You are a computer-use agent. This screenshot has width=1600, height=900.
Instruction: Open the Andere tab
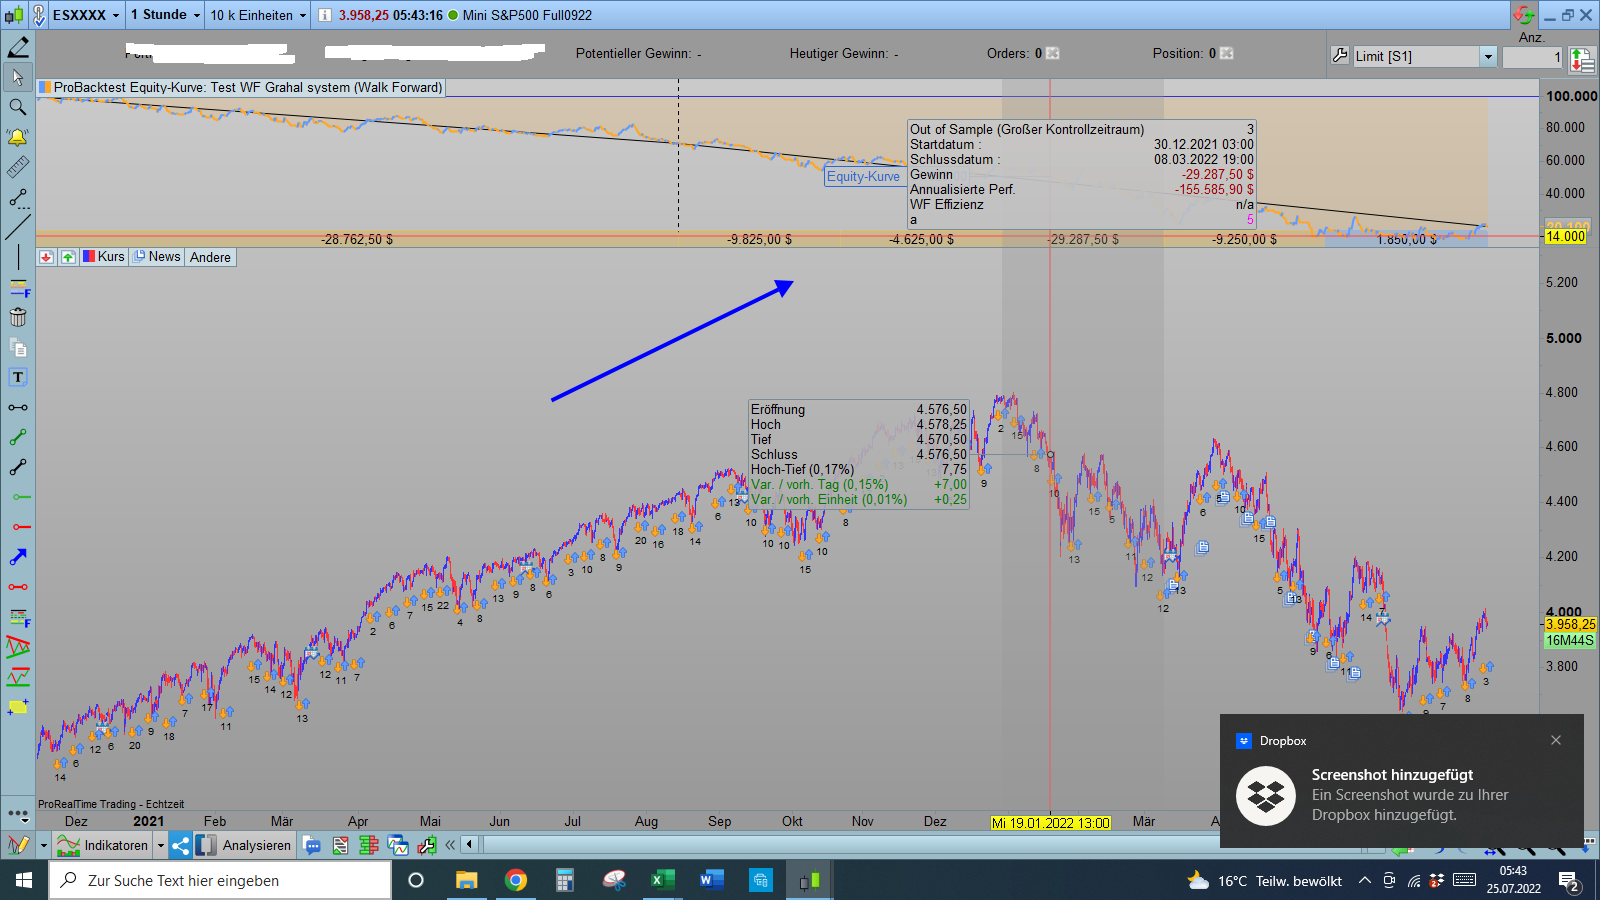coord(210,257)
